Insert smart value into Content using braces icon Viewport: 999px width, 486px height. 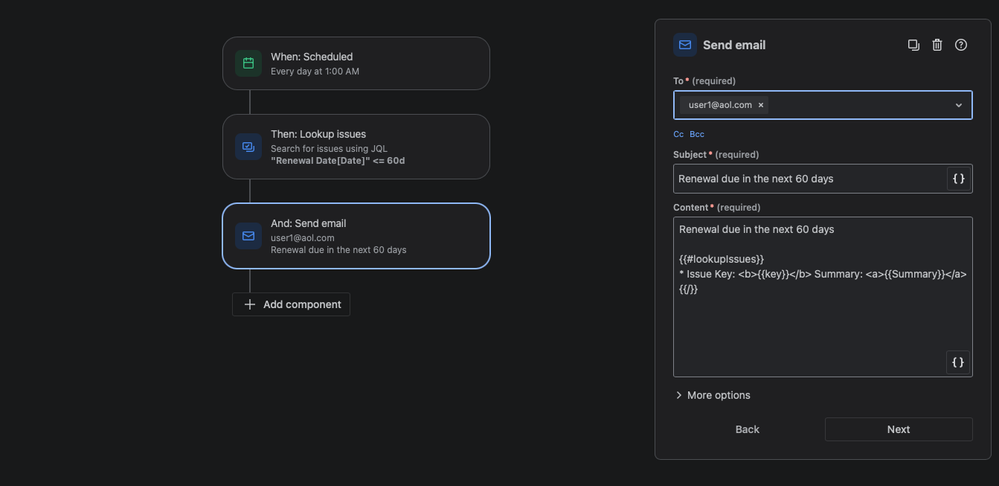coord(958,362)
